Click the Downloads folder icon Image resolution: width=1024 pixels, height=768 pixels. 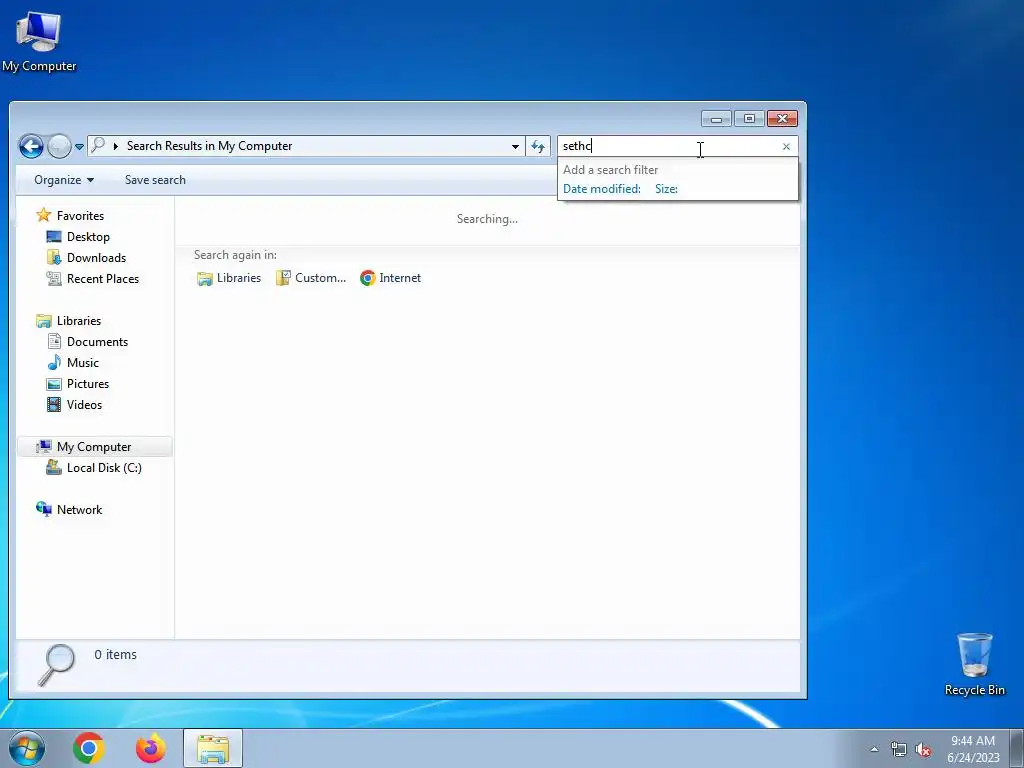[54, 257]
